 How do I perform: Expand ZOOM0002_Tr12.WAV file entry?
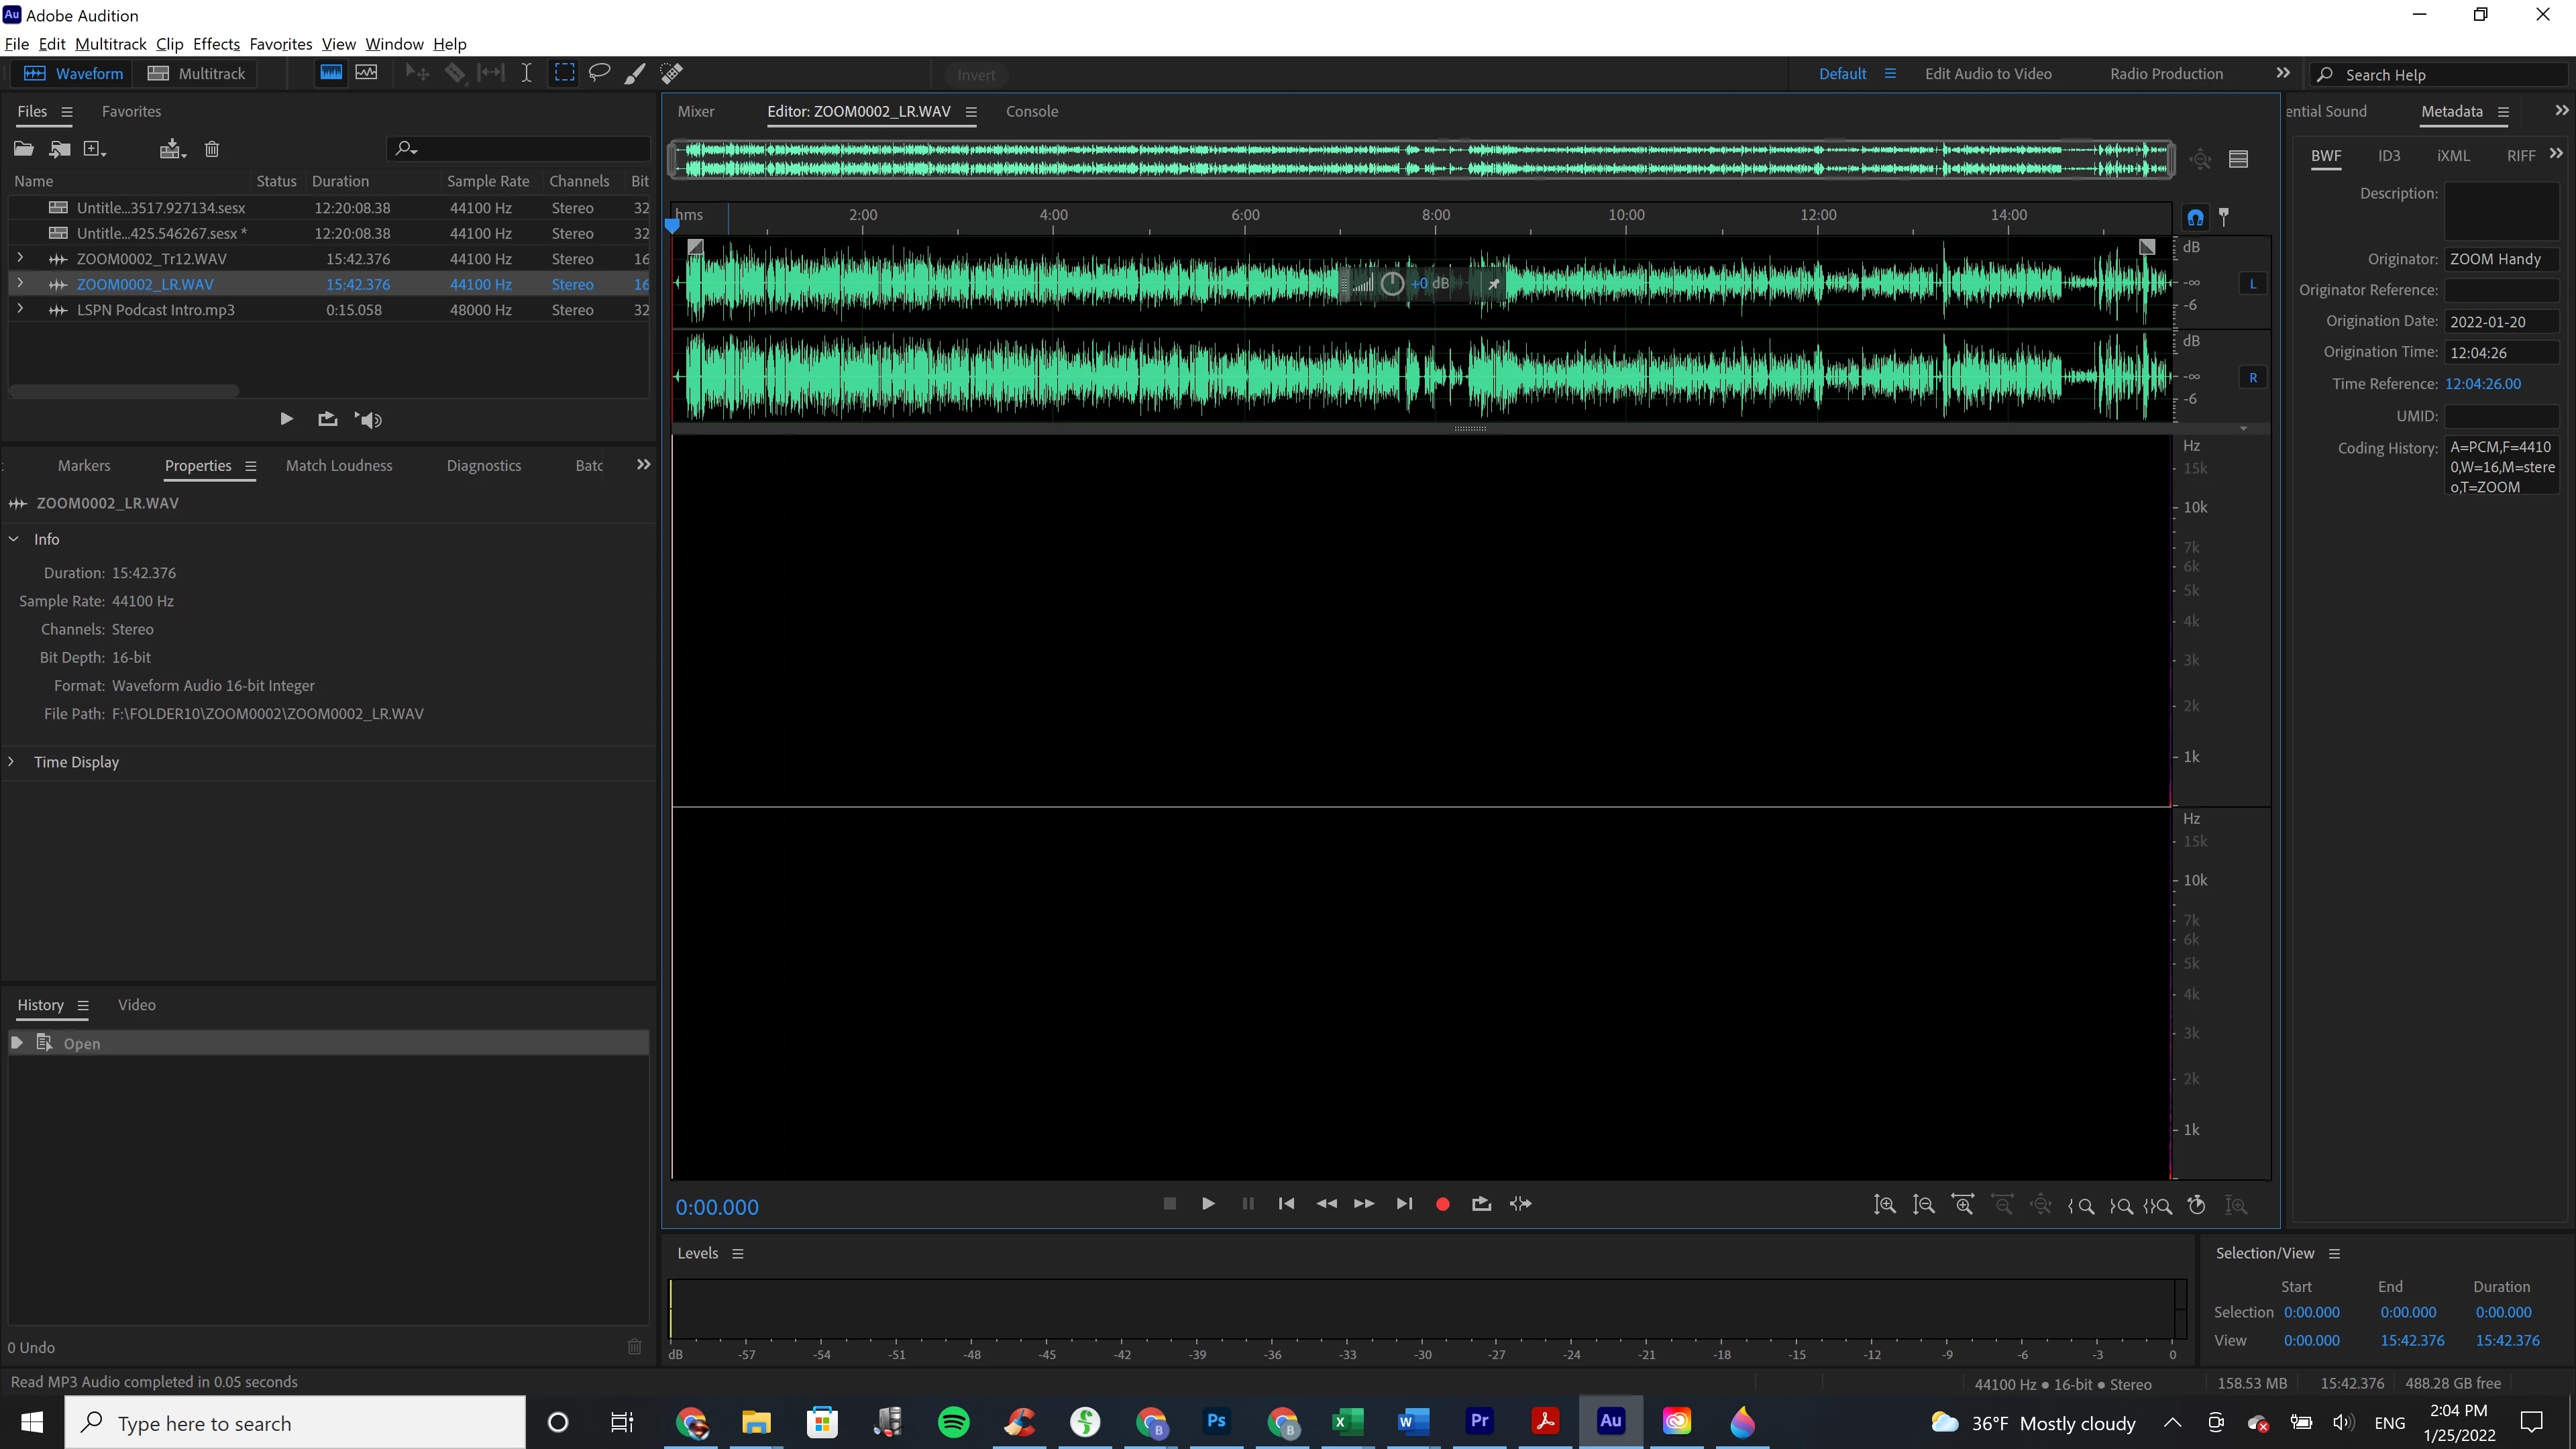(20, 258)
